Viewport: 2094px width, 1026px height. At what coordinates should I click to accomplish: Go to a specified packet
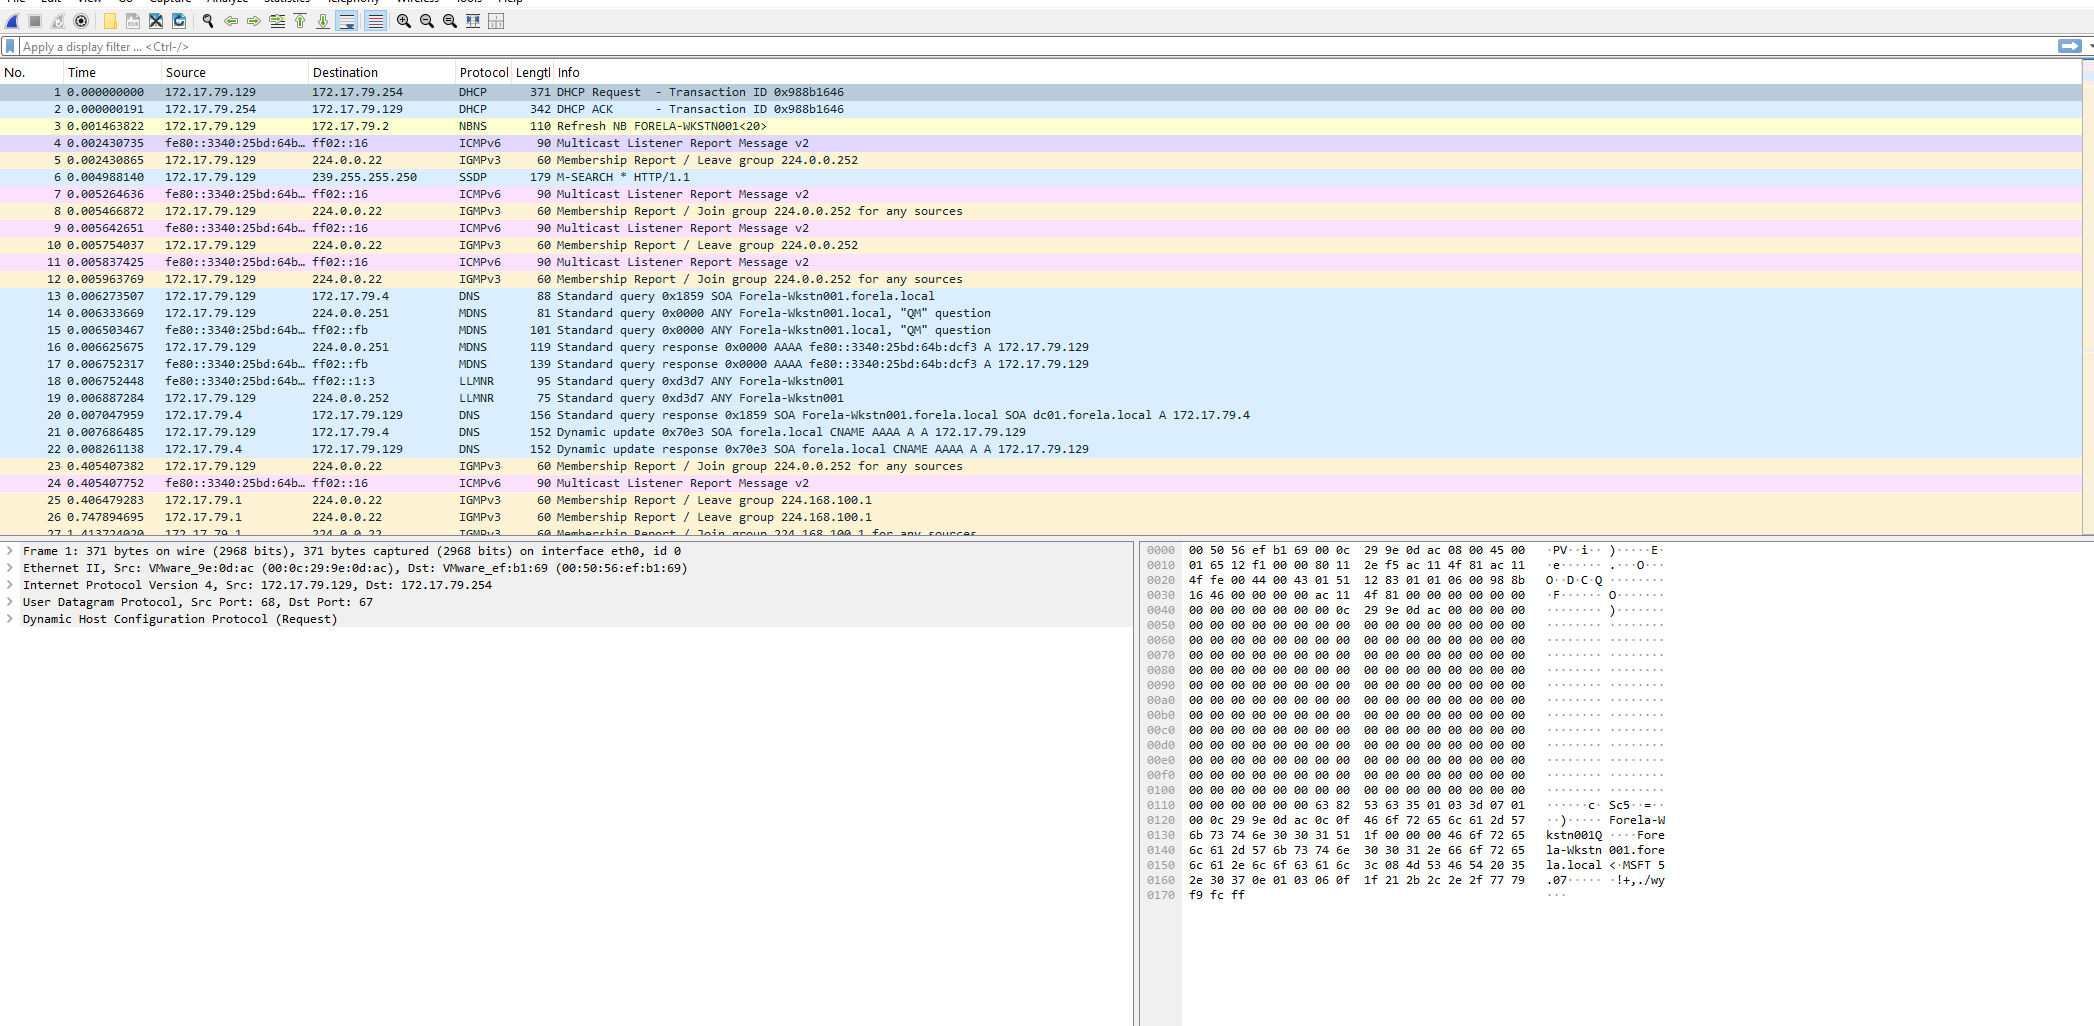[277, 21]
